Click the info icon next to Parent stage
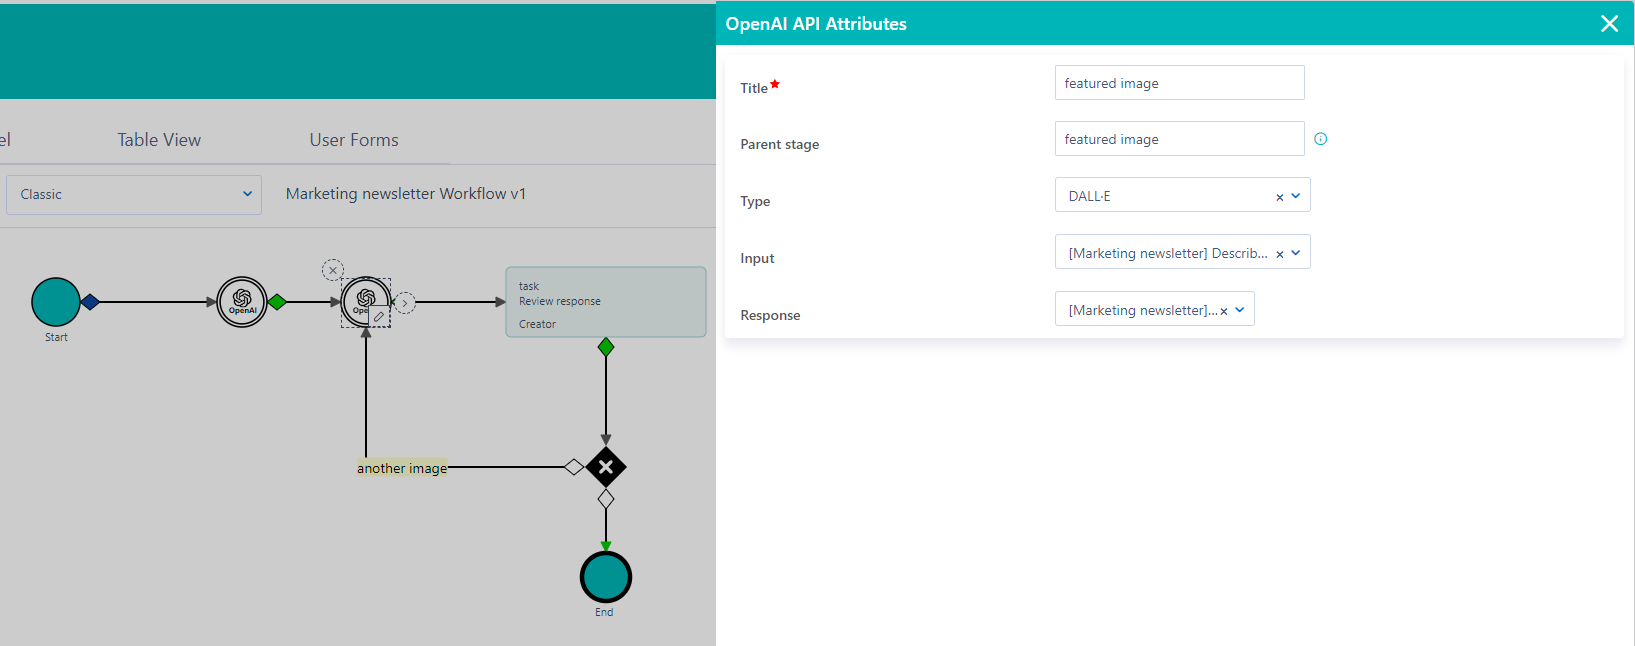This screenshot has width=1635, height=646. tap(1320, 139)
